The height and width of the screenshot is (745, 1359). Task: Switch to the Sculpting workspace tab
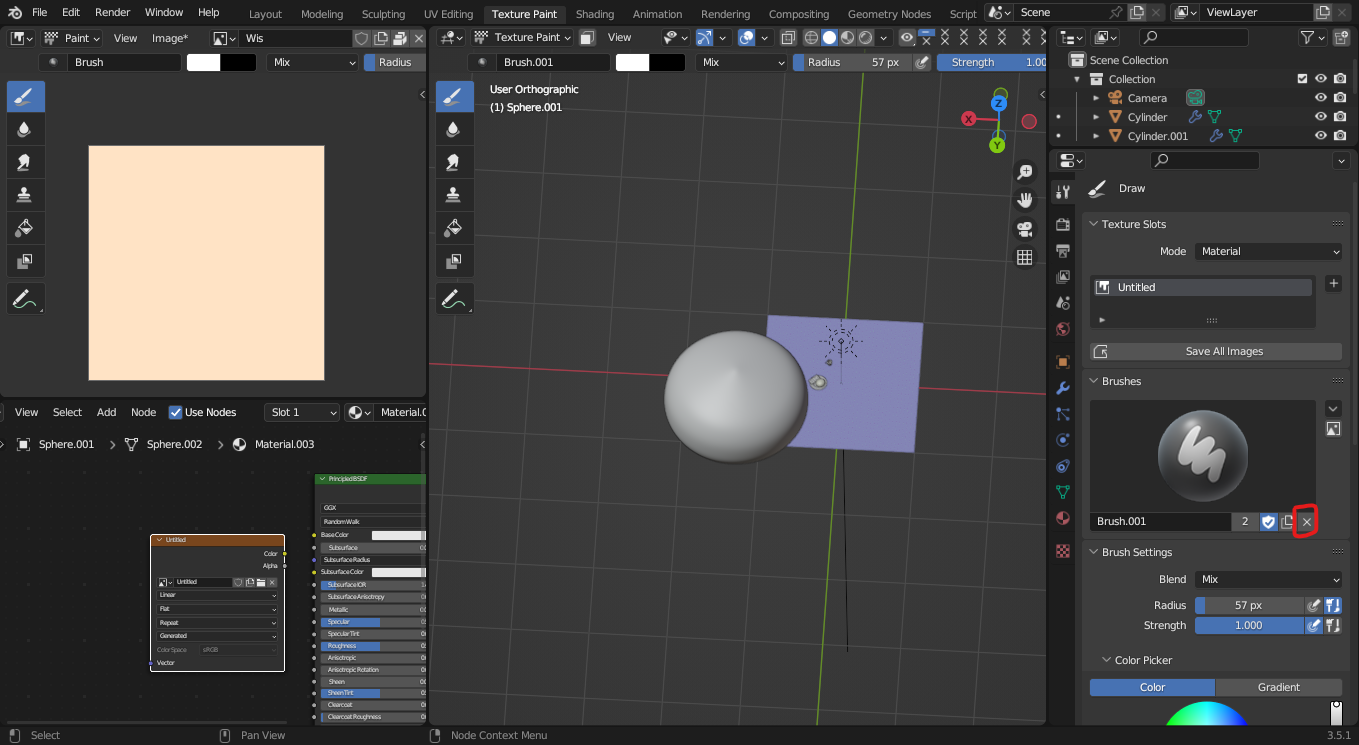[x=383, y=14]
